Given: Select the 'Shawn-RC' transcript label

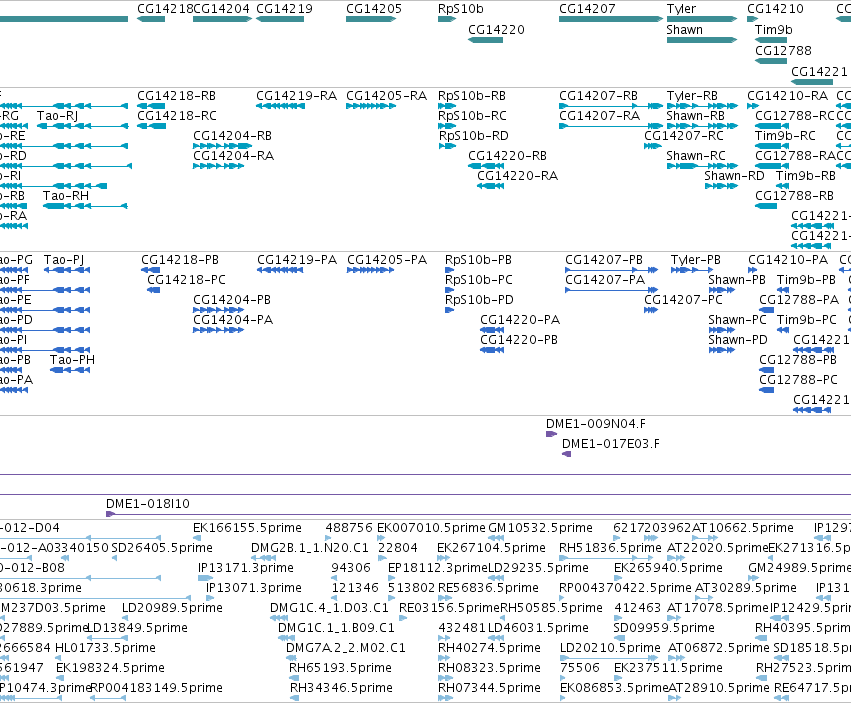Looking at the screenshot, I should [696, 156].
